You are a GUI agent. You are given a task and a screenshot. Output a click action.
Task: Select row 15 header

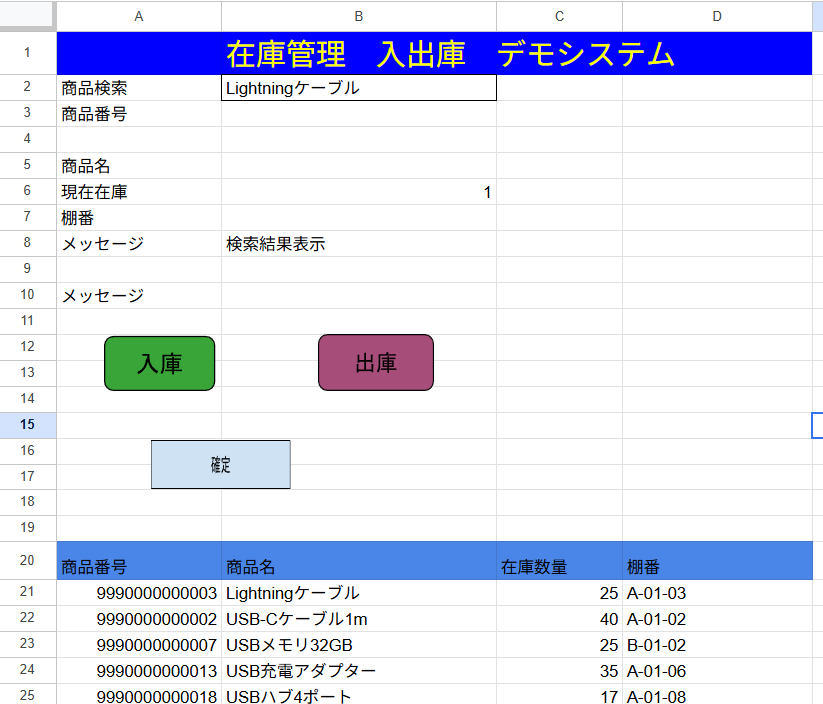[x=27, y=425]
